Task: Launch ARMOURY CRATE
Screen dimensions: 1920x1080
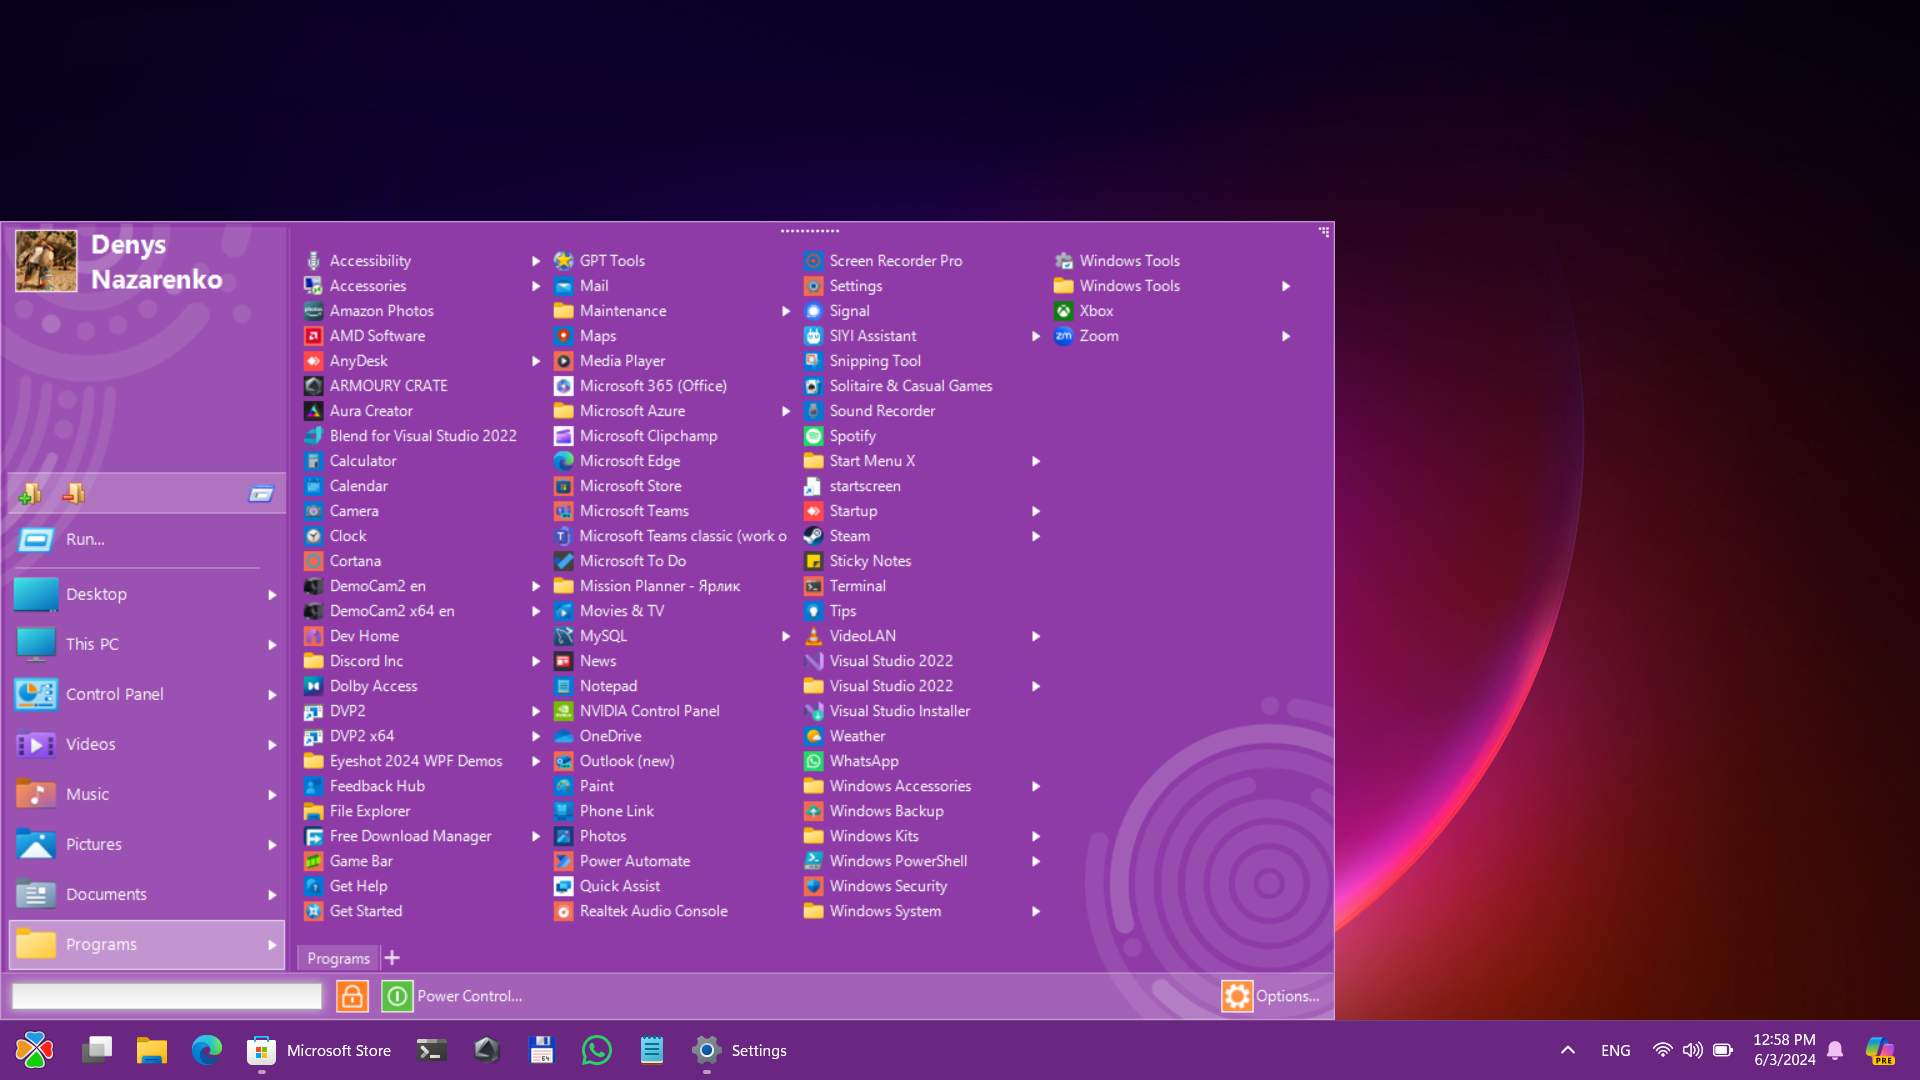Action: (x=376, y=386)
